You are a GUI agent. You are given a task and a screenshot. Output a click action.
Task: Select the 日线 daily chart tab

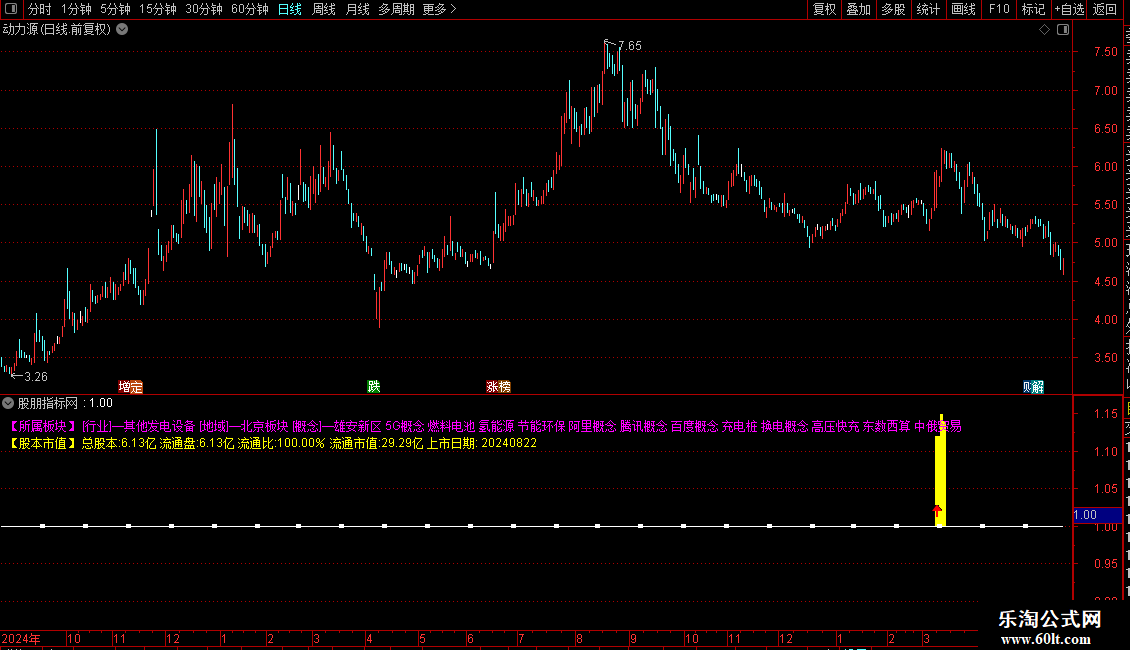tap(290, 9)
